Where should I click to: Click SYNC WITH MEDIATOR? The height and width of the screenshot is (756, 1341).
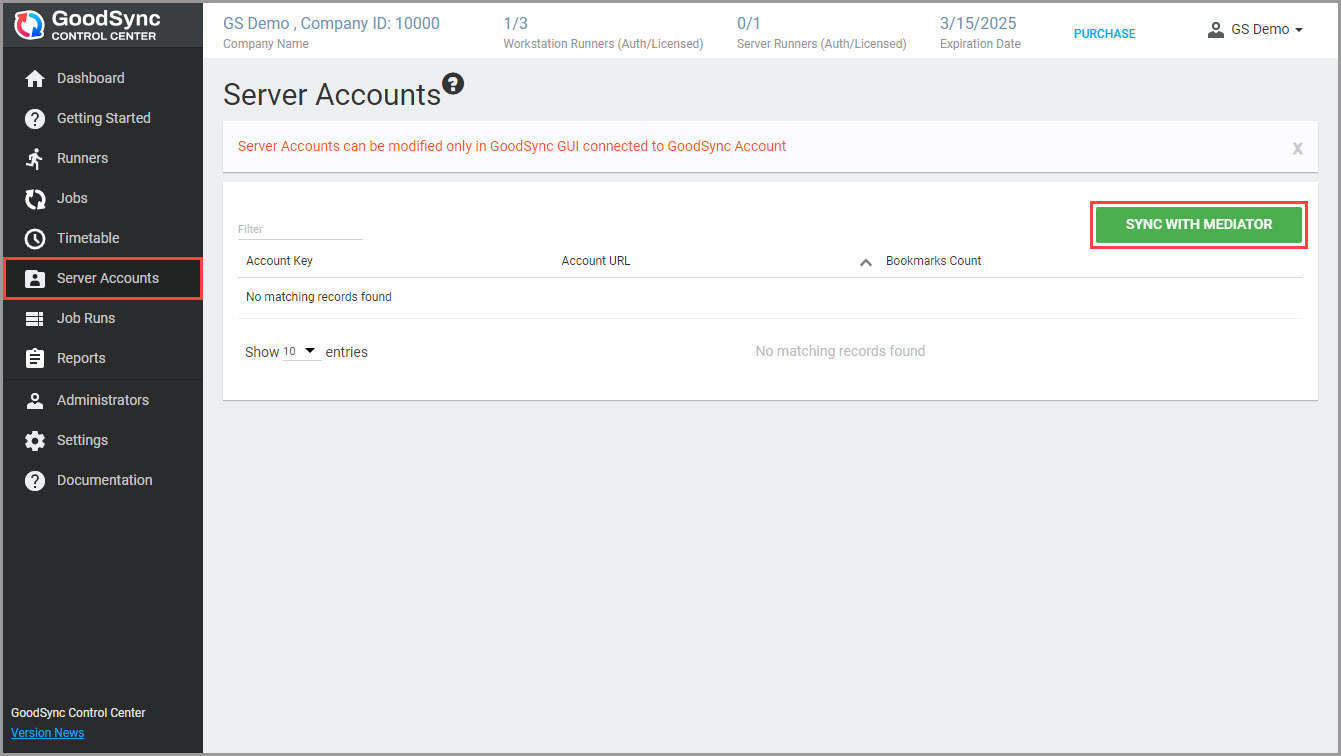point(1198,224)
